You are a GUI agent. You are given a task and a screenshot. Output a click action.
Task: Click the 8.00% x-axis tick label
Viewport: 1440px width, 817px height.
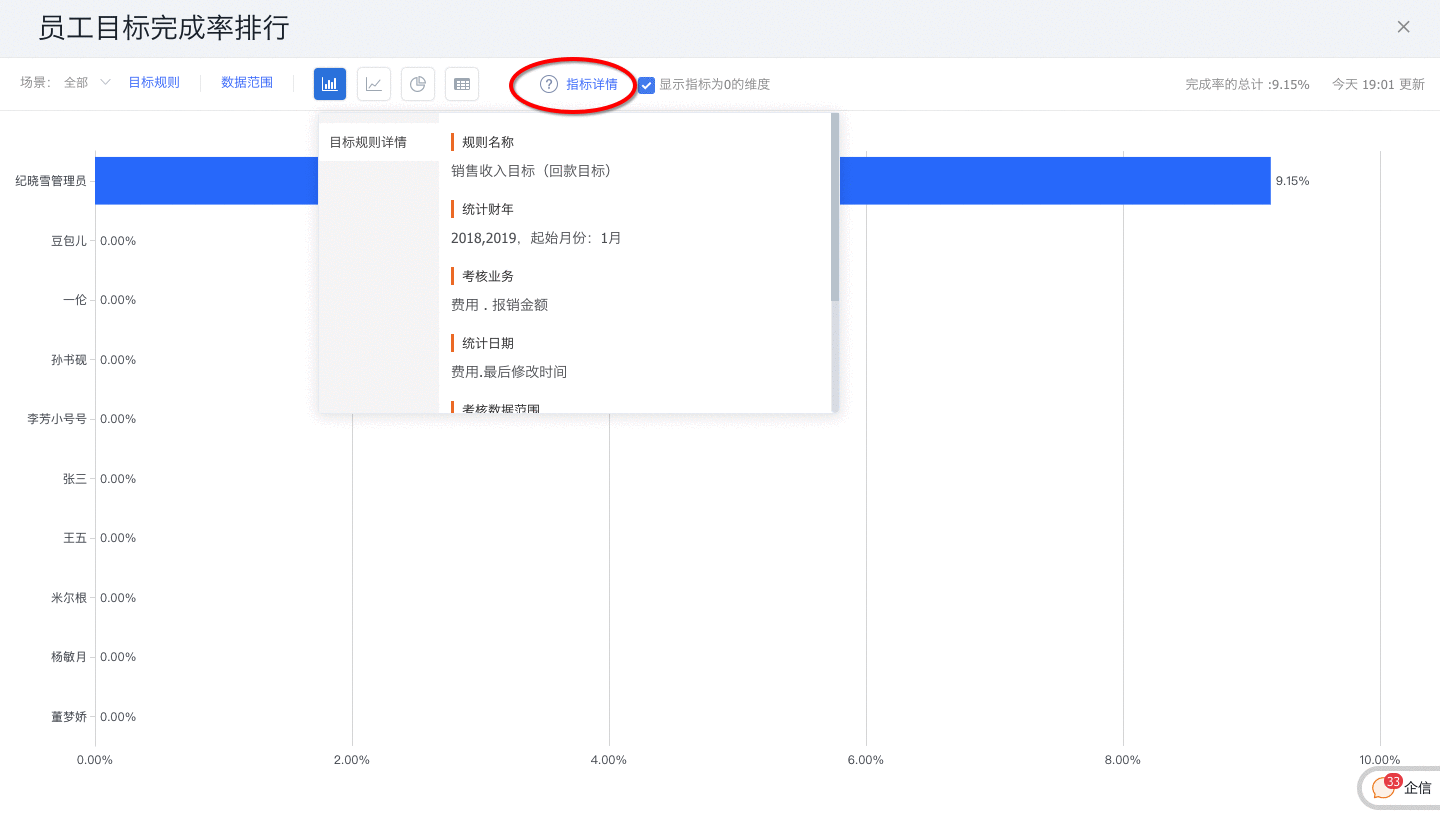point(1123,760)
